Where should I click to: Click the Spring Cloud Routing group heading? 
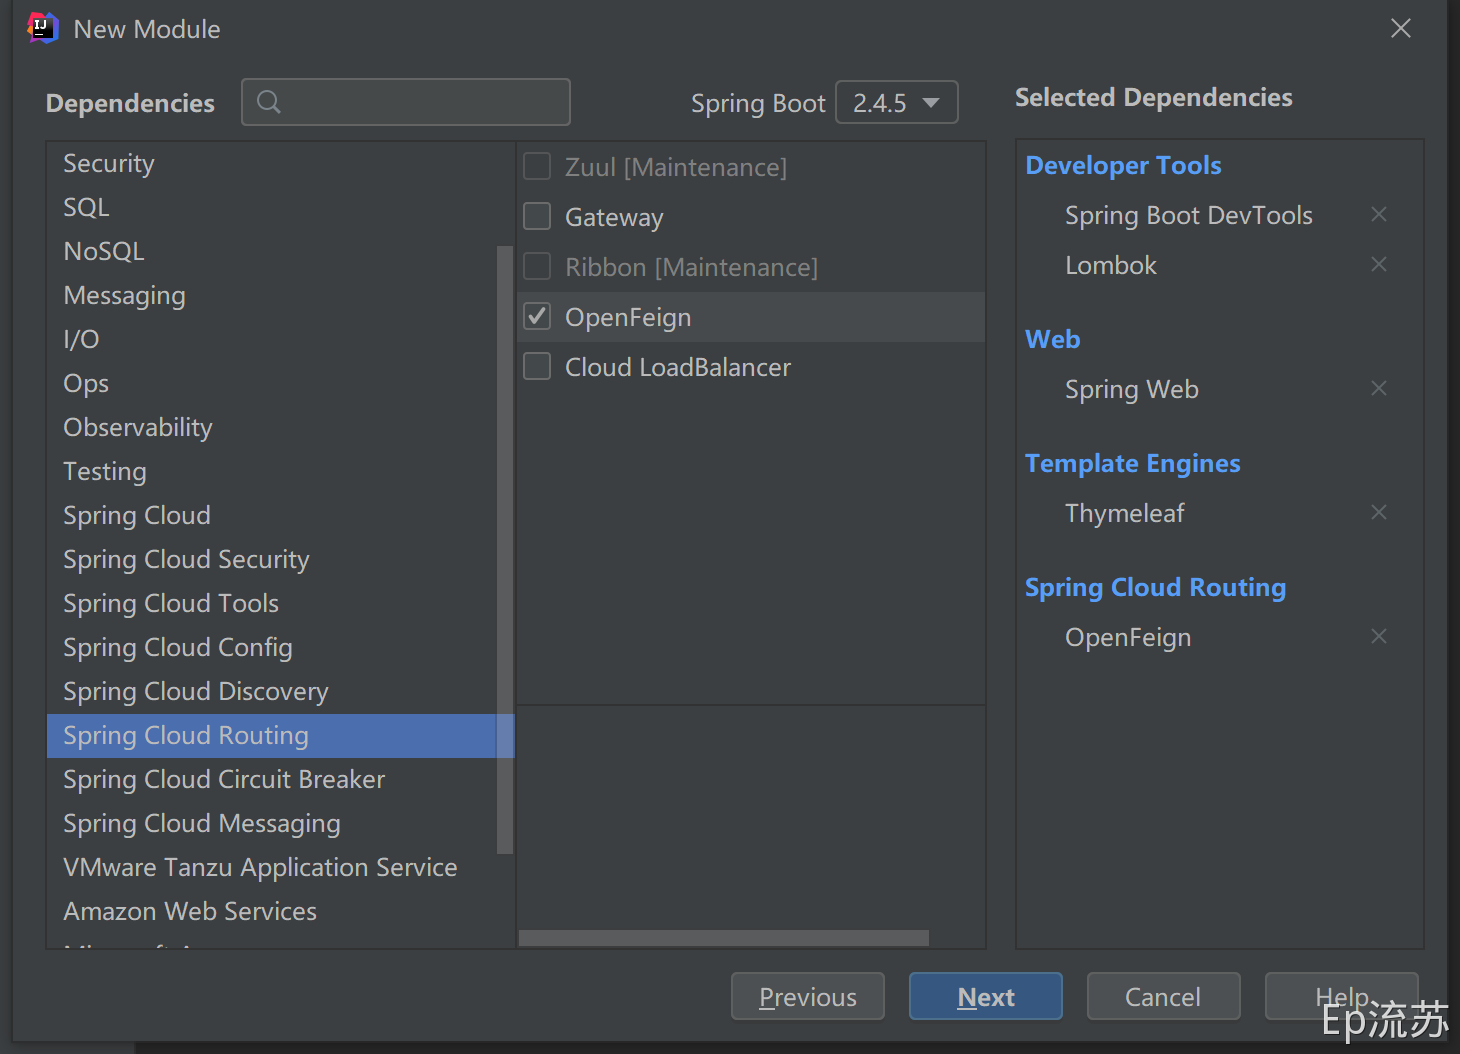point(1156,587)
